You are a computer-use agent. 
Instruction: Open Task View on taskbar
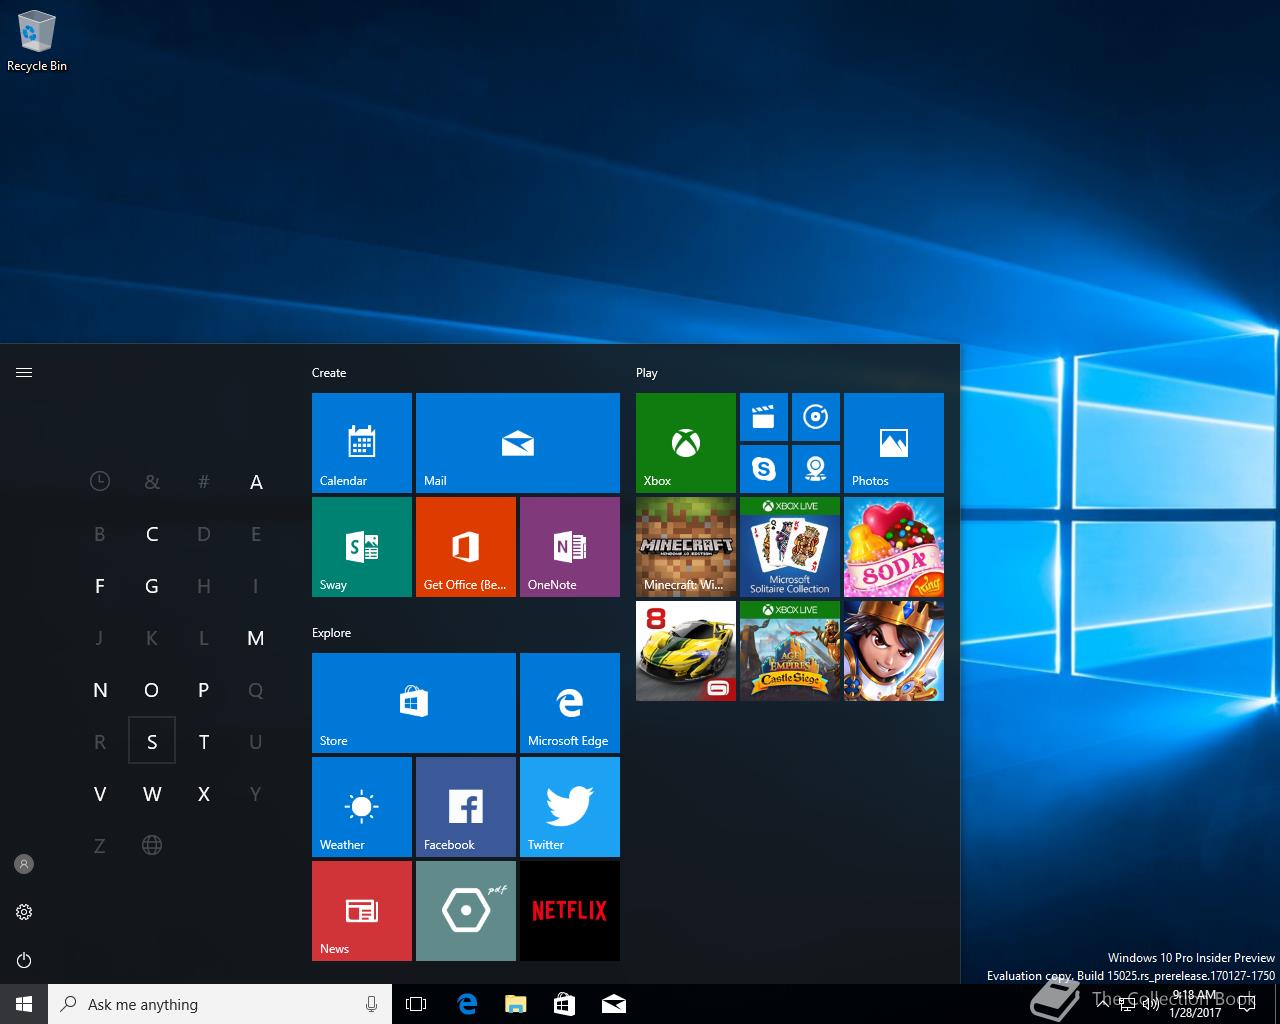point(416,1004)
